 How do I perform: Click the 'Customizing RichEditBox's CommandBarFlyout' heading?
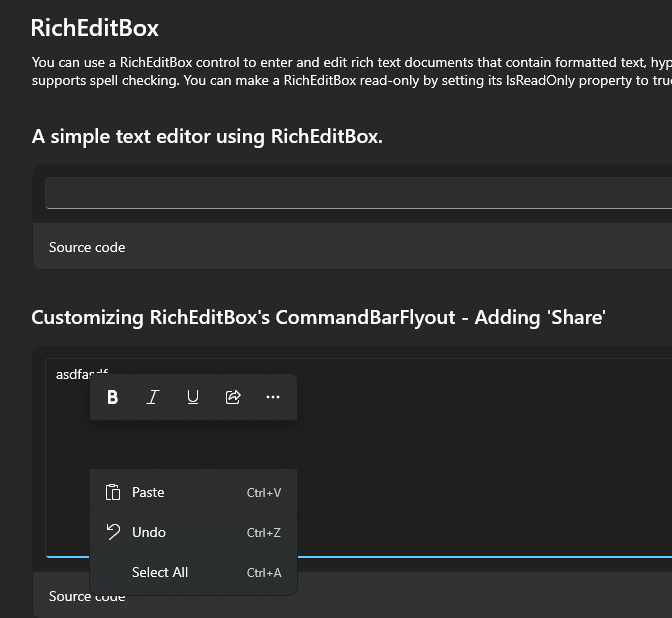point(318,318)
